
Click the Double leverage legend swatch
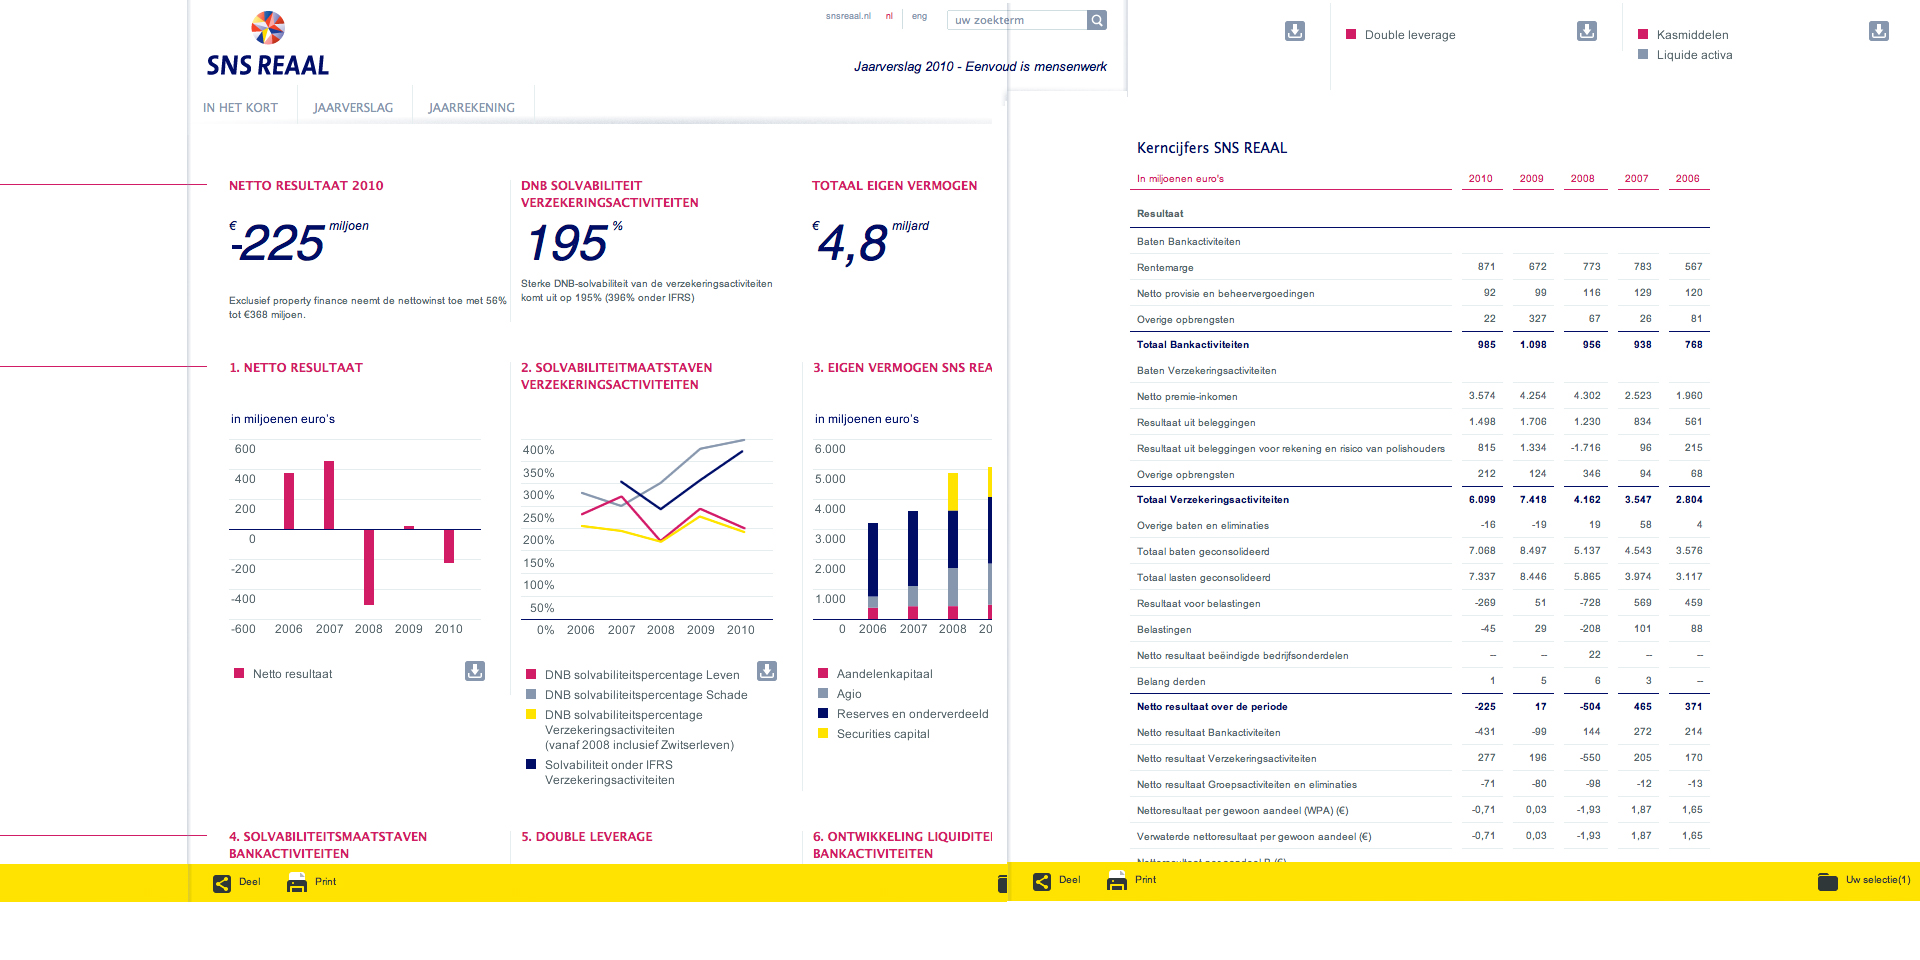tap(1351, 34)
